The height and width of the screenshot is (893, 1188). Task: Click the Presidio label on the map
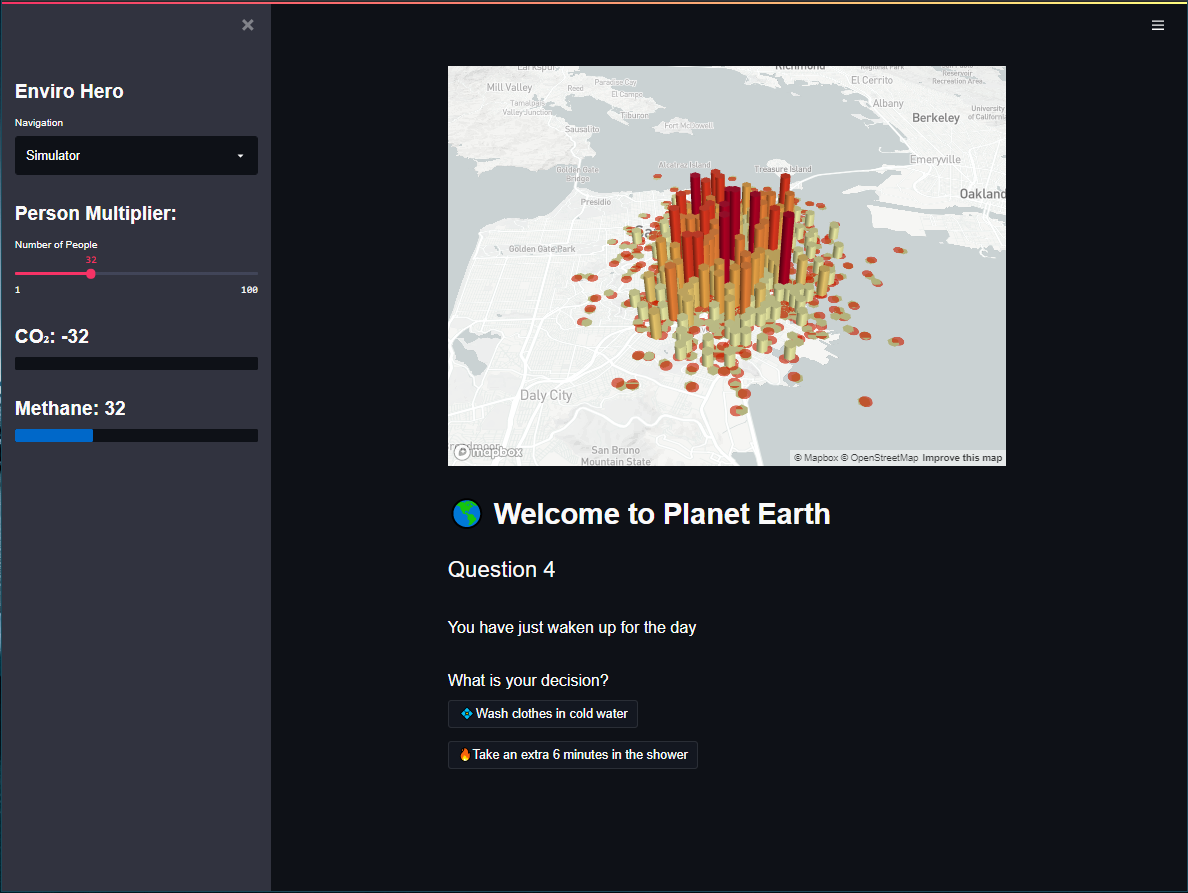[x=596, y=202]
